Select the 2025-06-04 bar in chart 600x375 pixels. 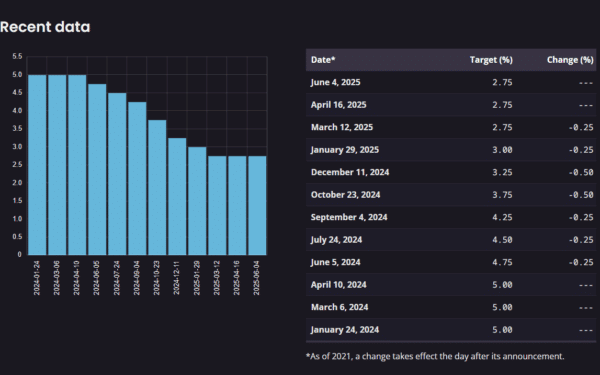(x=257, y=205)
